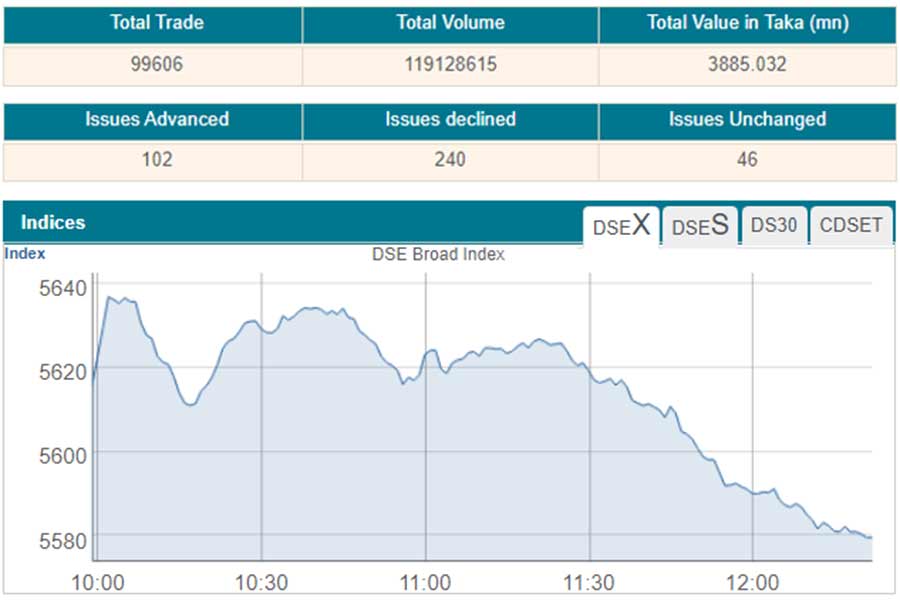Select the unchanged issues count 46
The height and width of the screenshot is (600, 900).
click(x=747, y=160)
